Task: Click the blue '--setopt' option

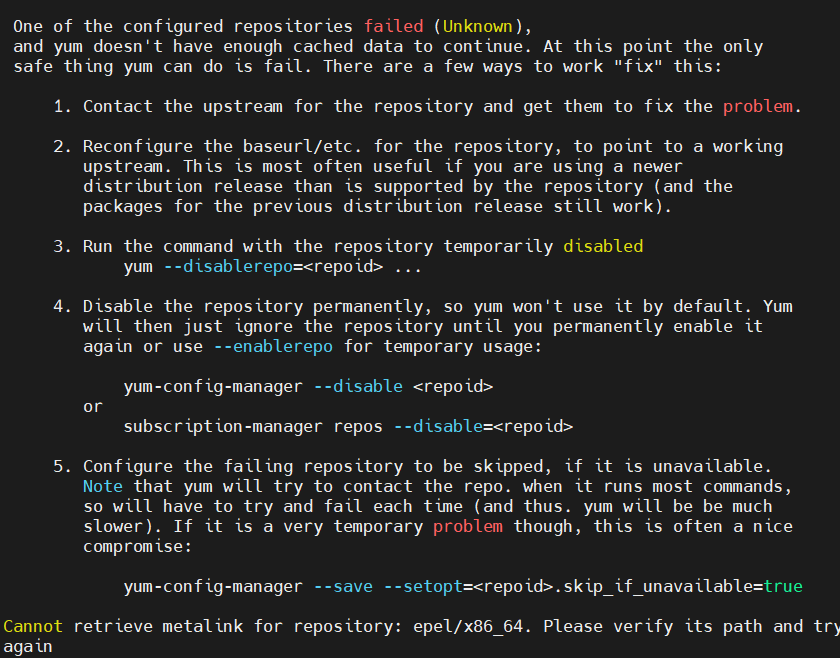Action: (423, 587)
